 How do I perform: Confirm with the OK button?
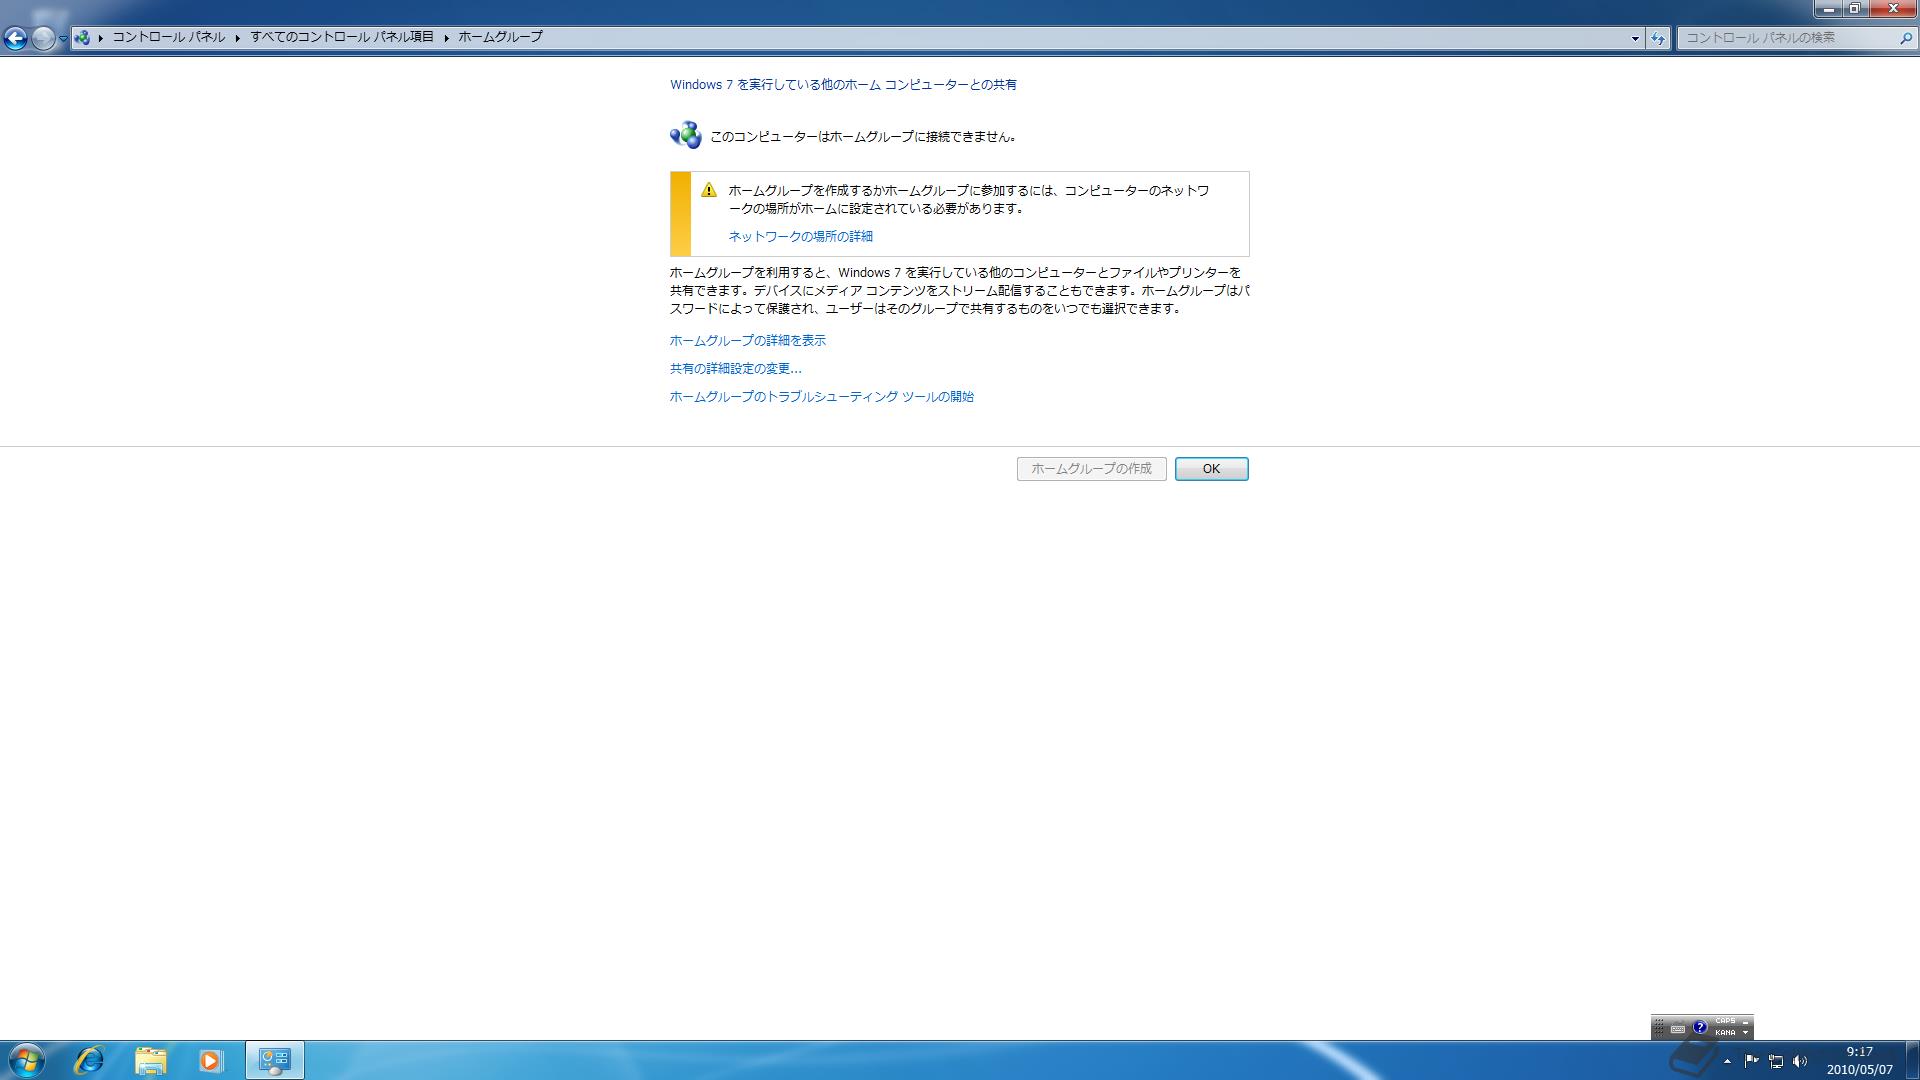[1211, 469]
